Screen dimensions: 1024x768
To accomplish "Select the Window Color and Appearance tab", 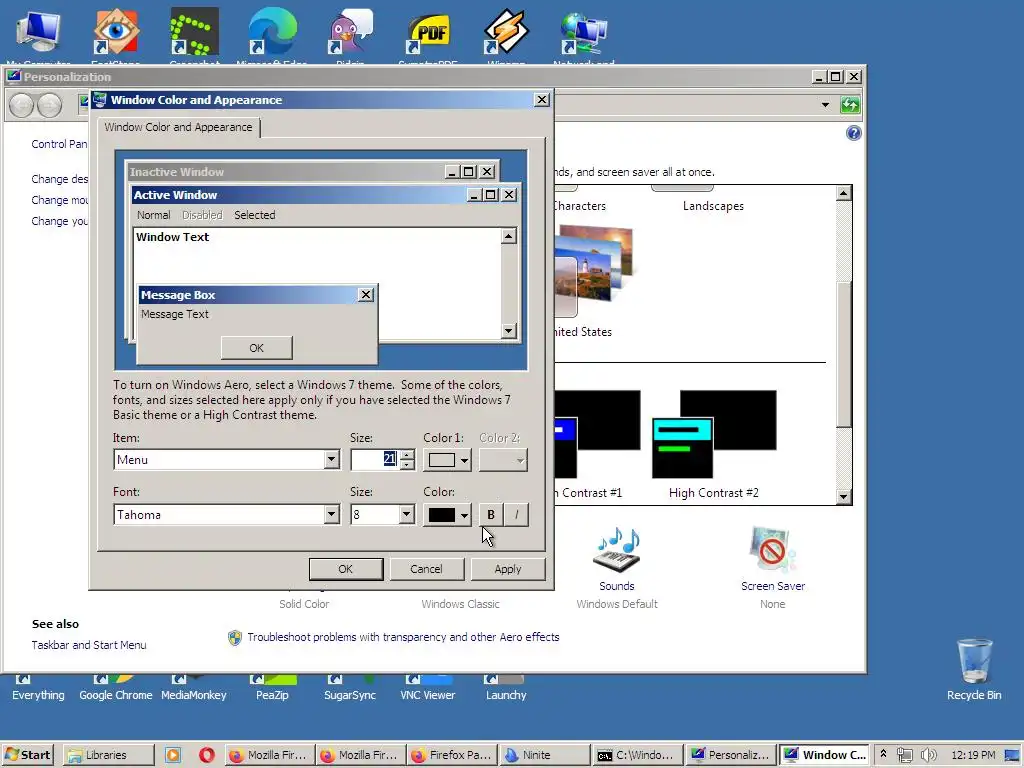I will pyautogui.click(x=178, y=127).
